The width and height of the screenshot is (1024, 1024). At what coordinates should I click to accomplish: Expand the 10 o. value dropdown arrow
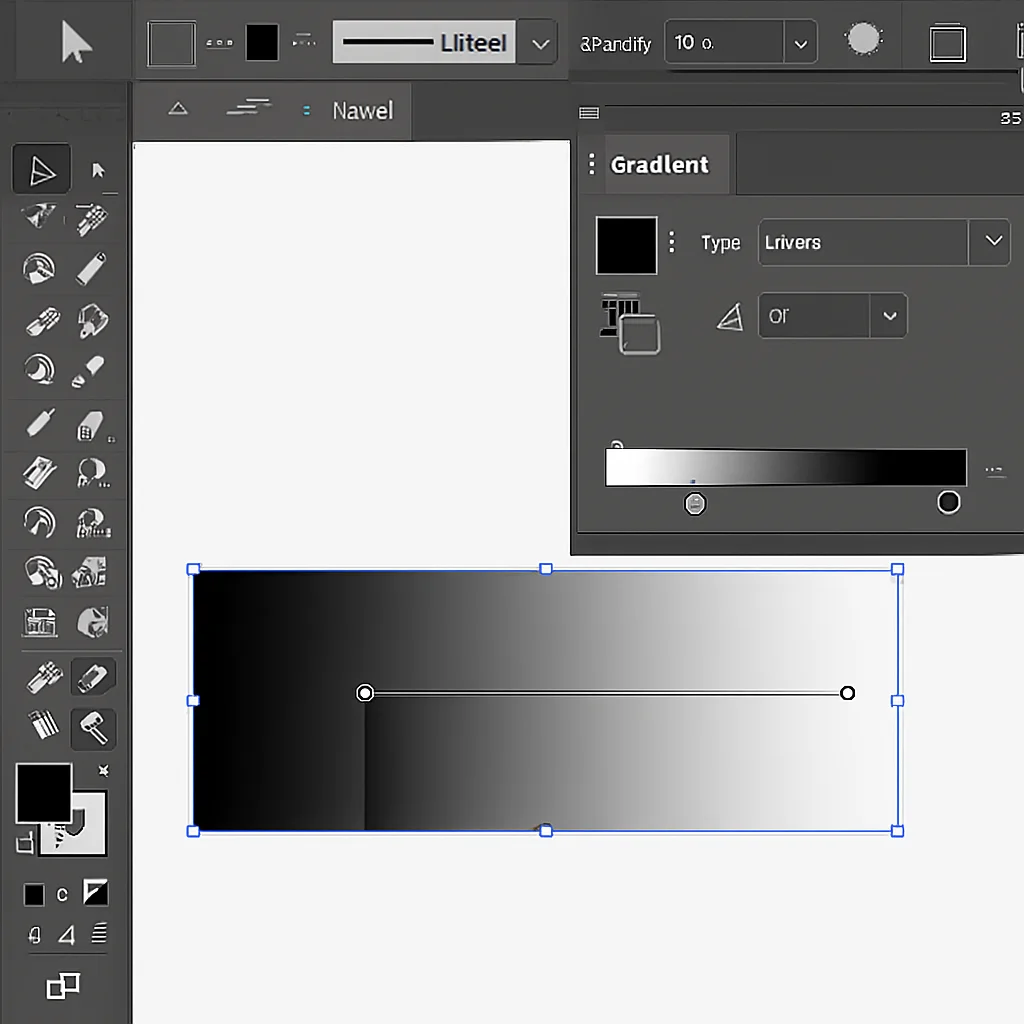[801, 44]
